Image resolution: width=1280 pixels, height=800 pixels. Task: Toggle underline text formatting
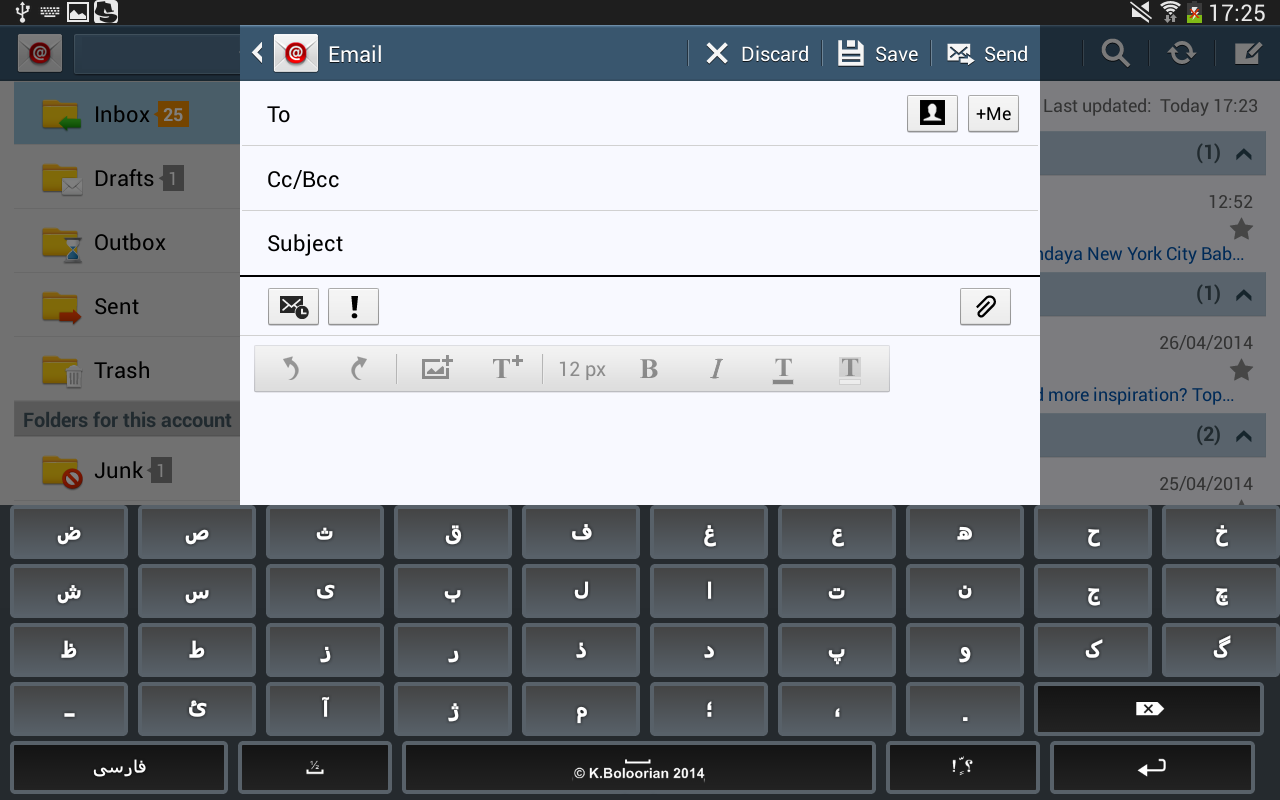pyautogui.click(x=783, y=368)
